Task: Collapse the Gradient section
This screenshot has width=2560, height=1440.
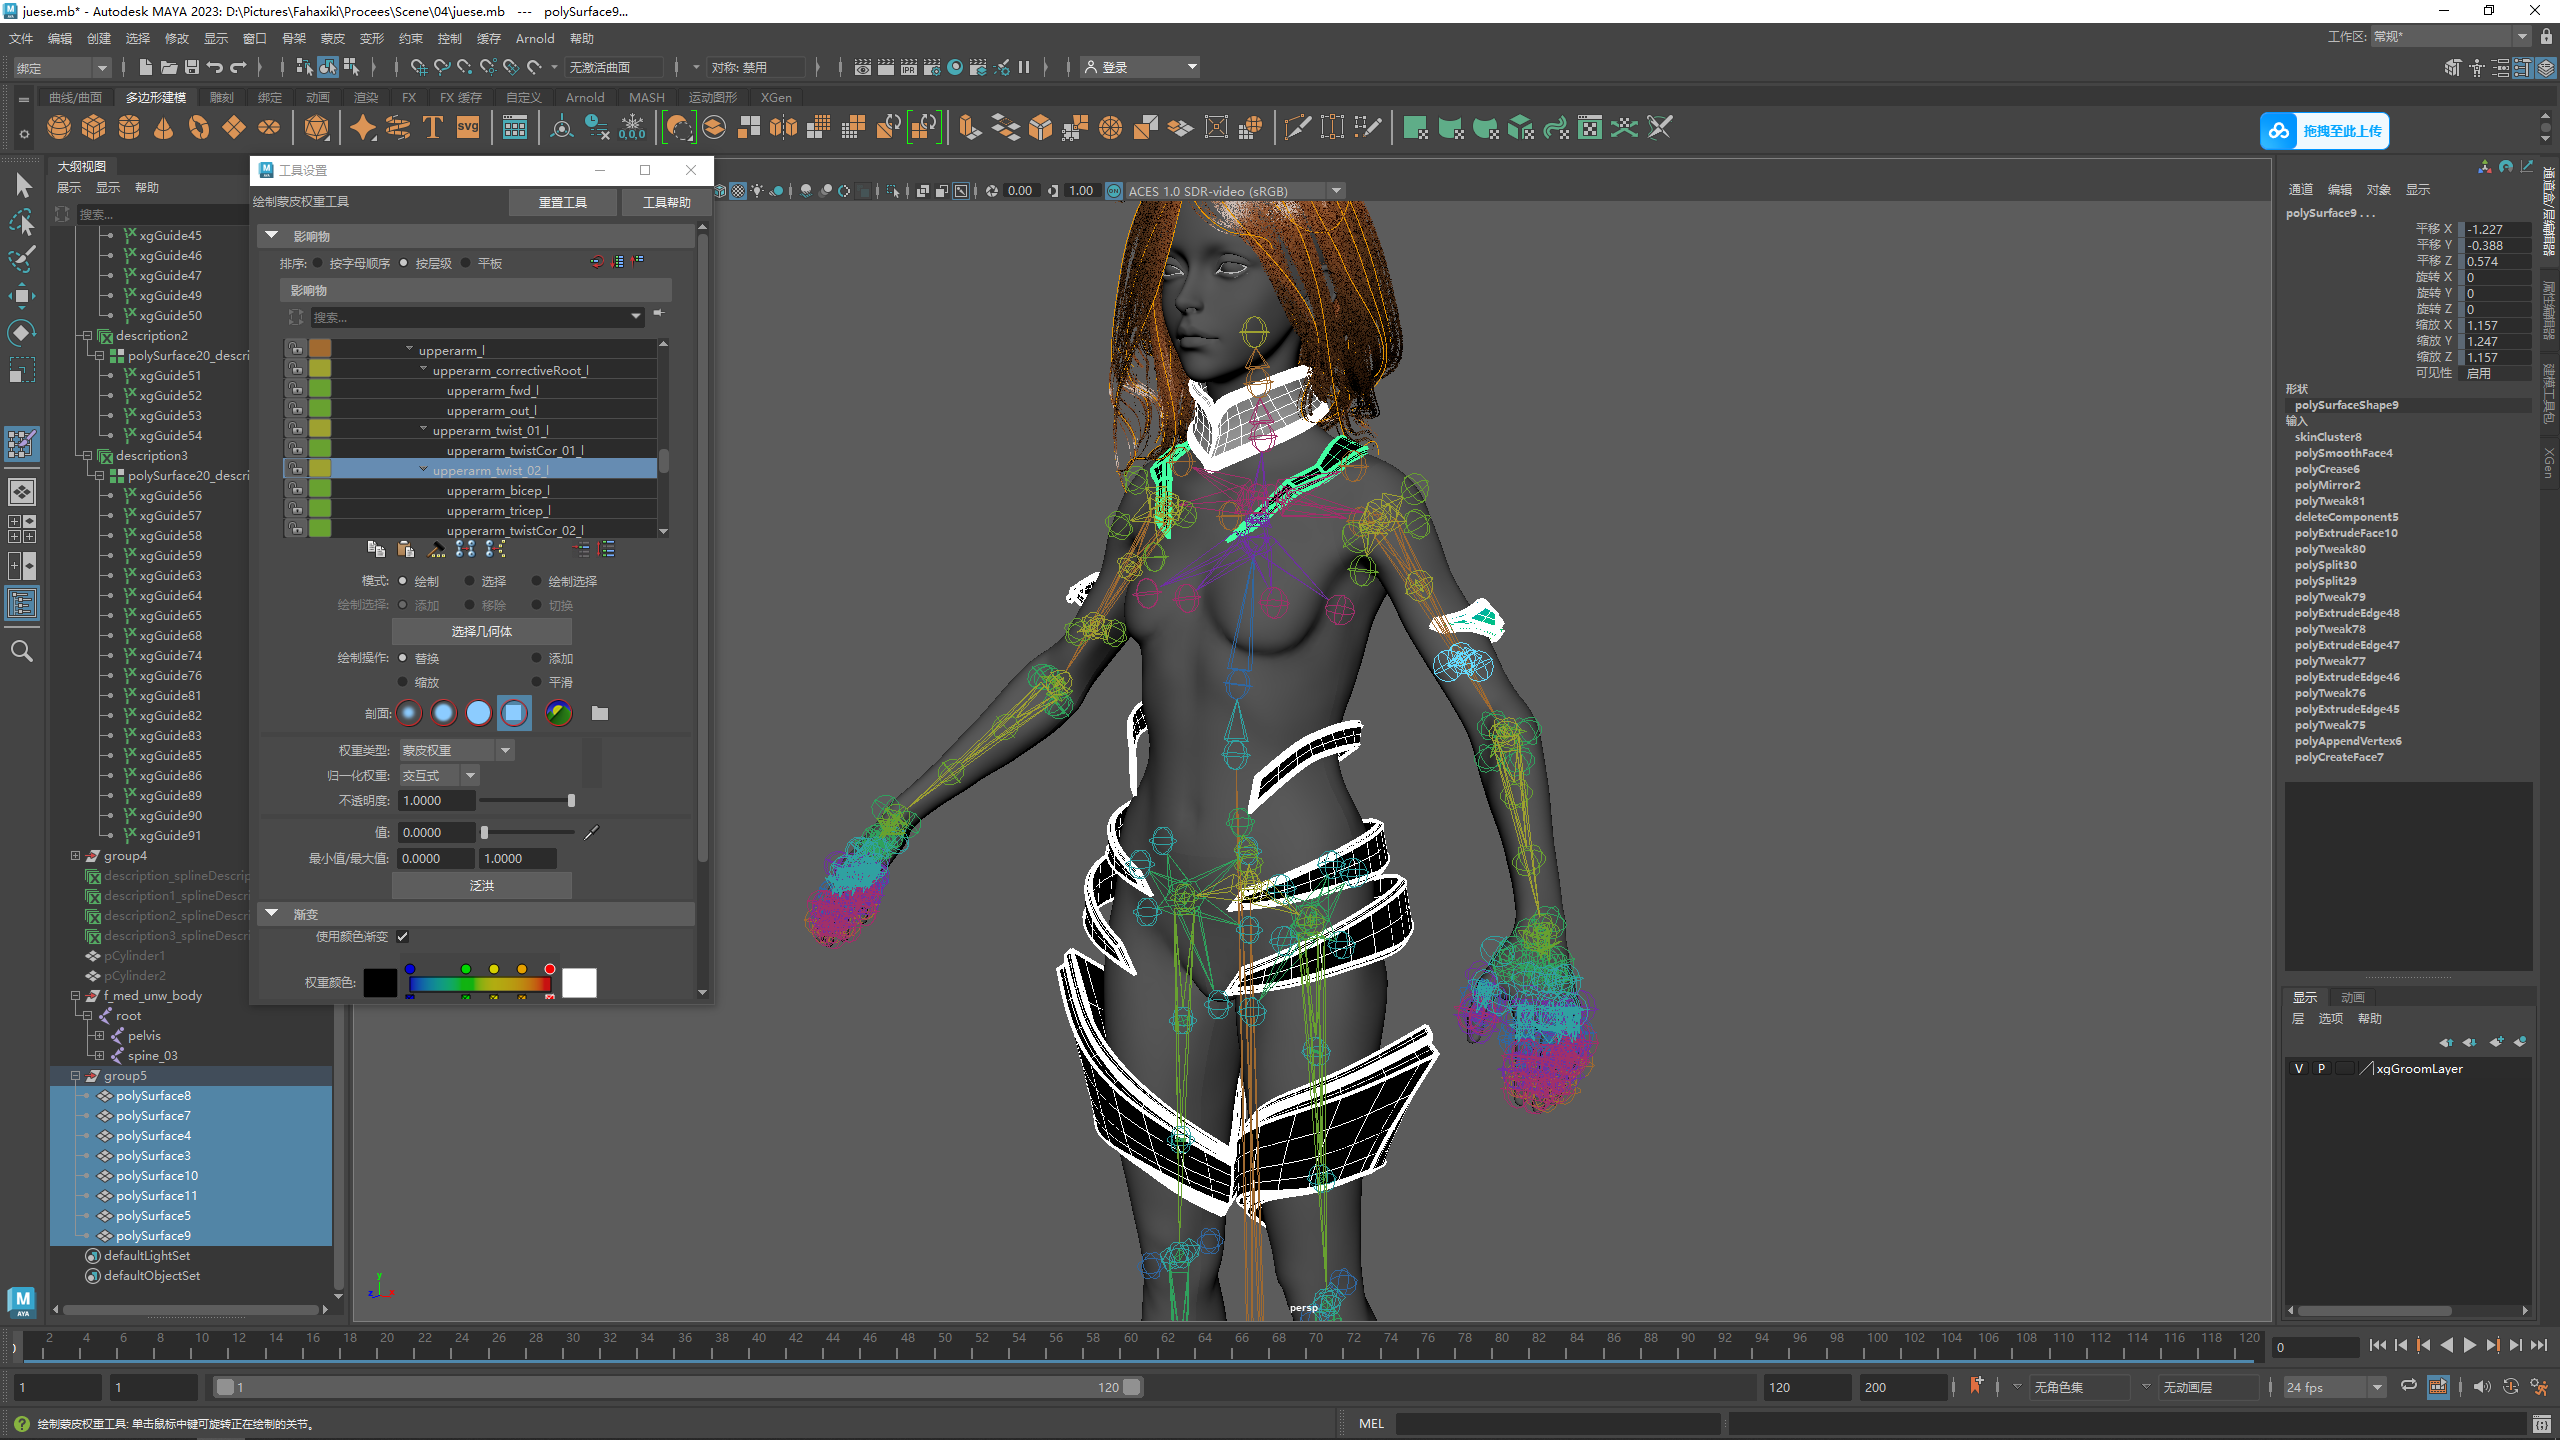Action: coord(271,914)
